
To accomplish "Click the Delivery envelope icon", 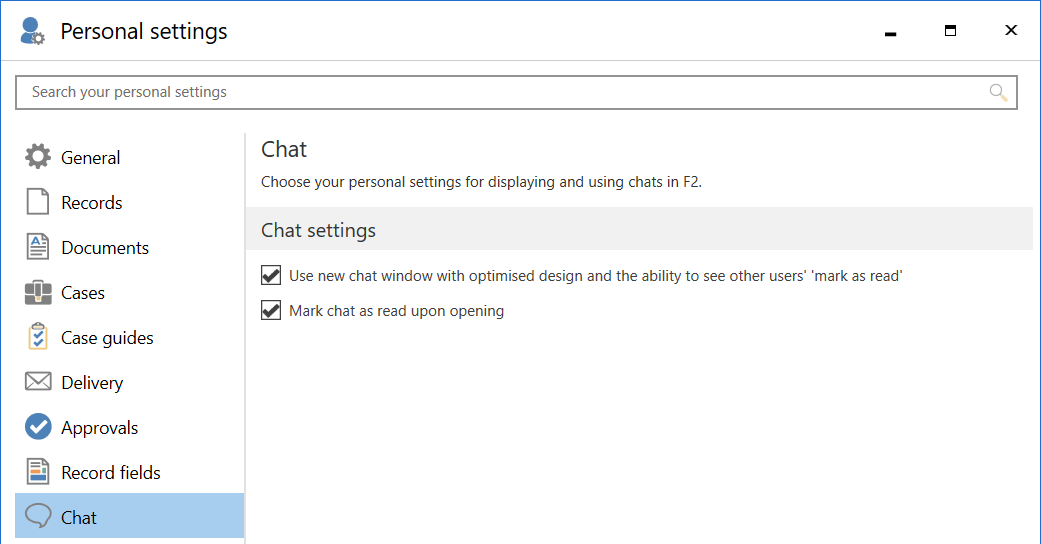I will (38, 382).
